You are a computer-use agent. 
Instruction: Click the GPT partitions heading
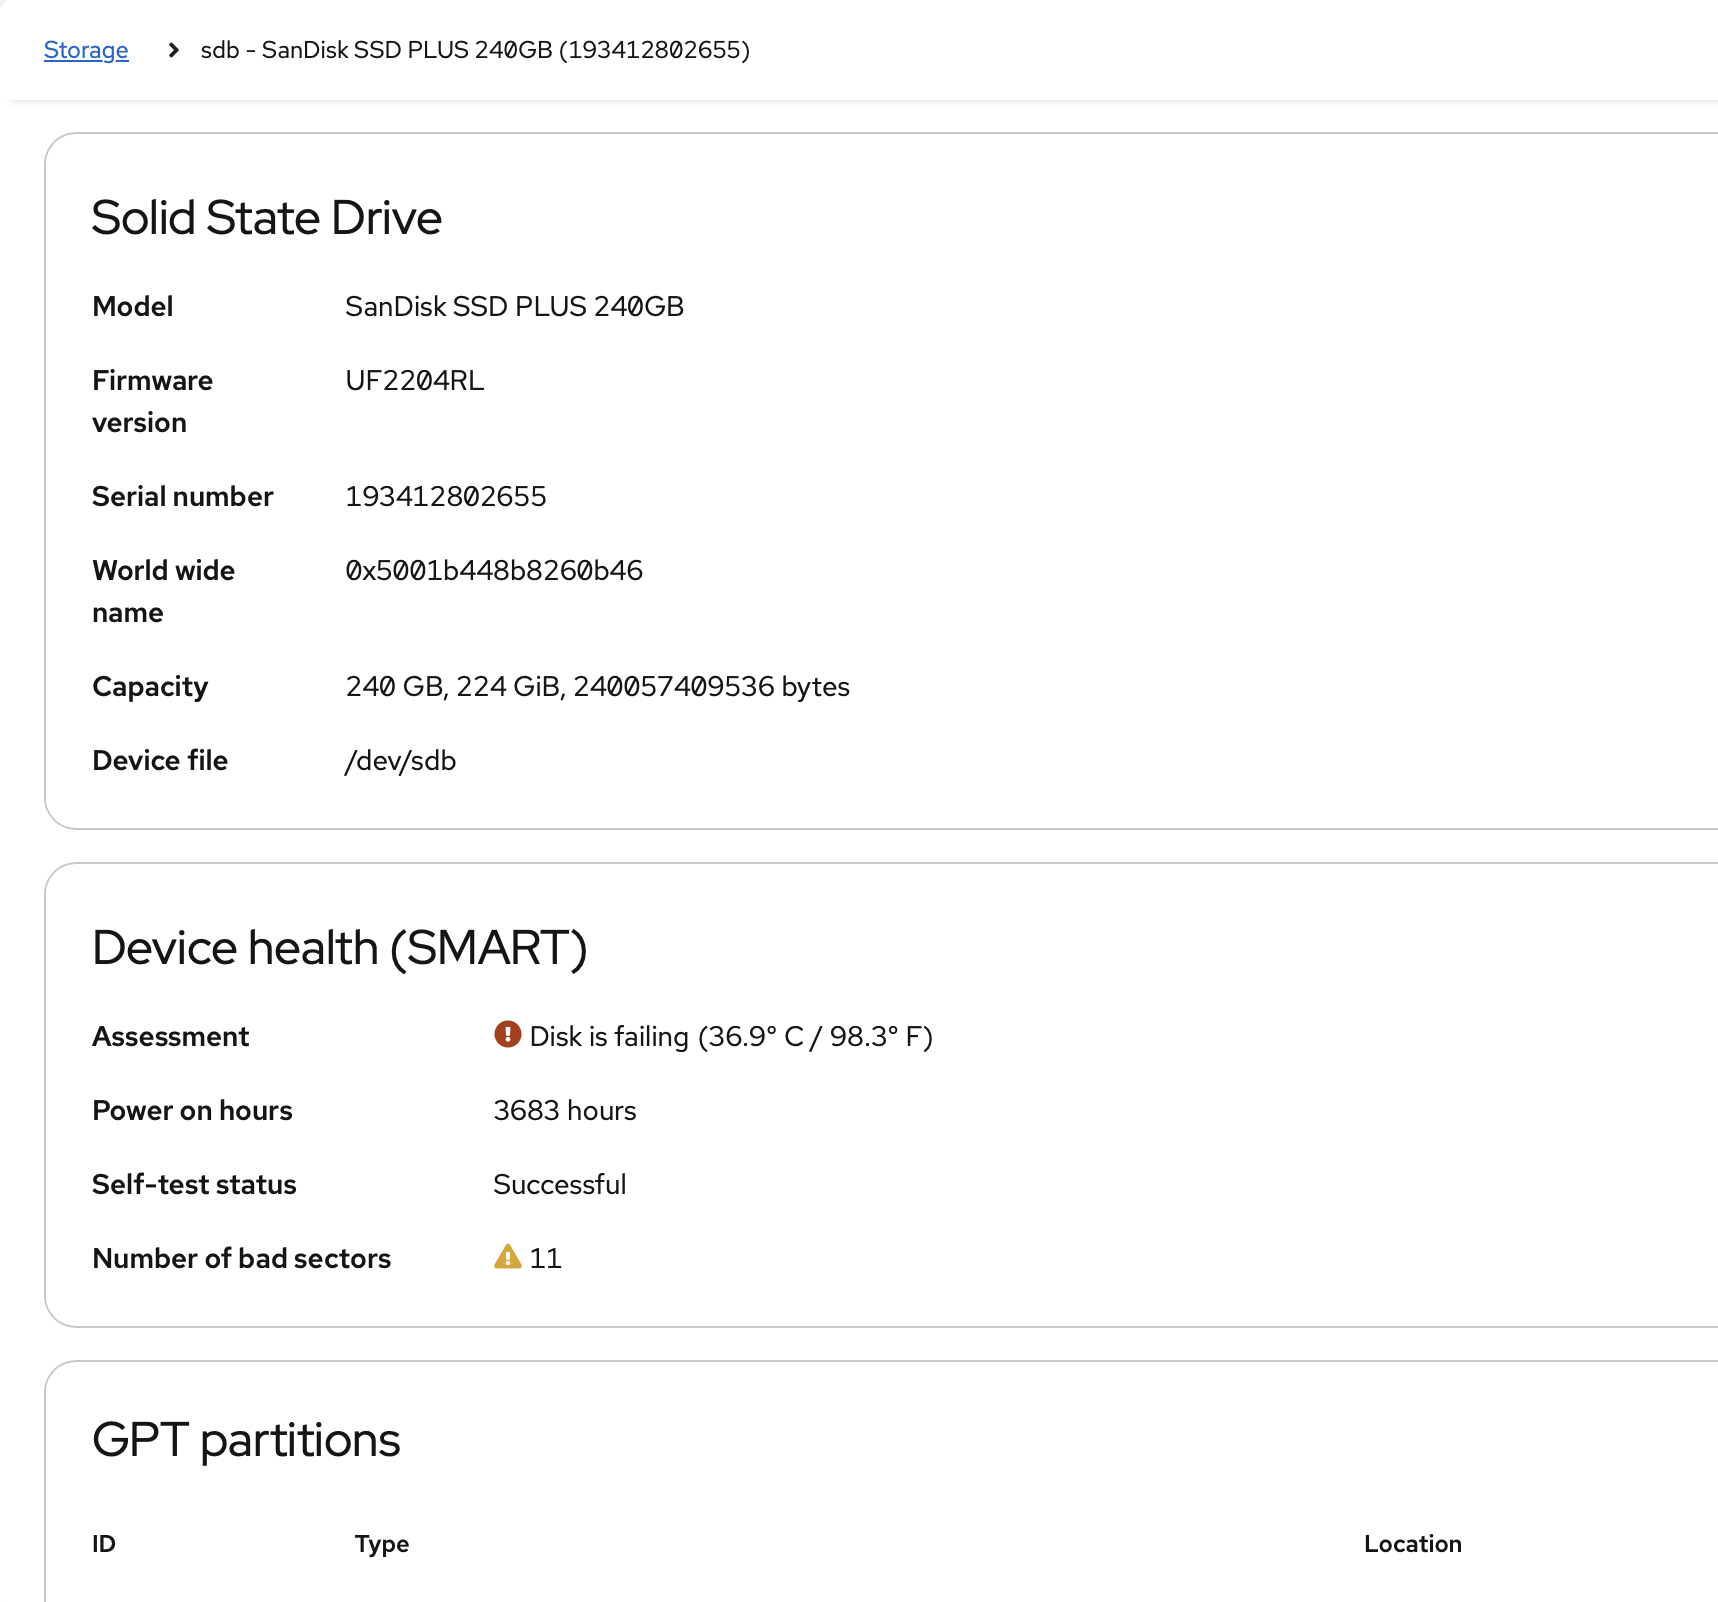(x=245, y=1439)
